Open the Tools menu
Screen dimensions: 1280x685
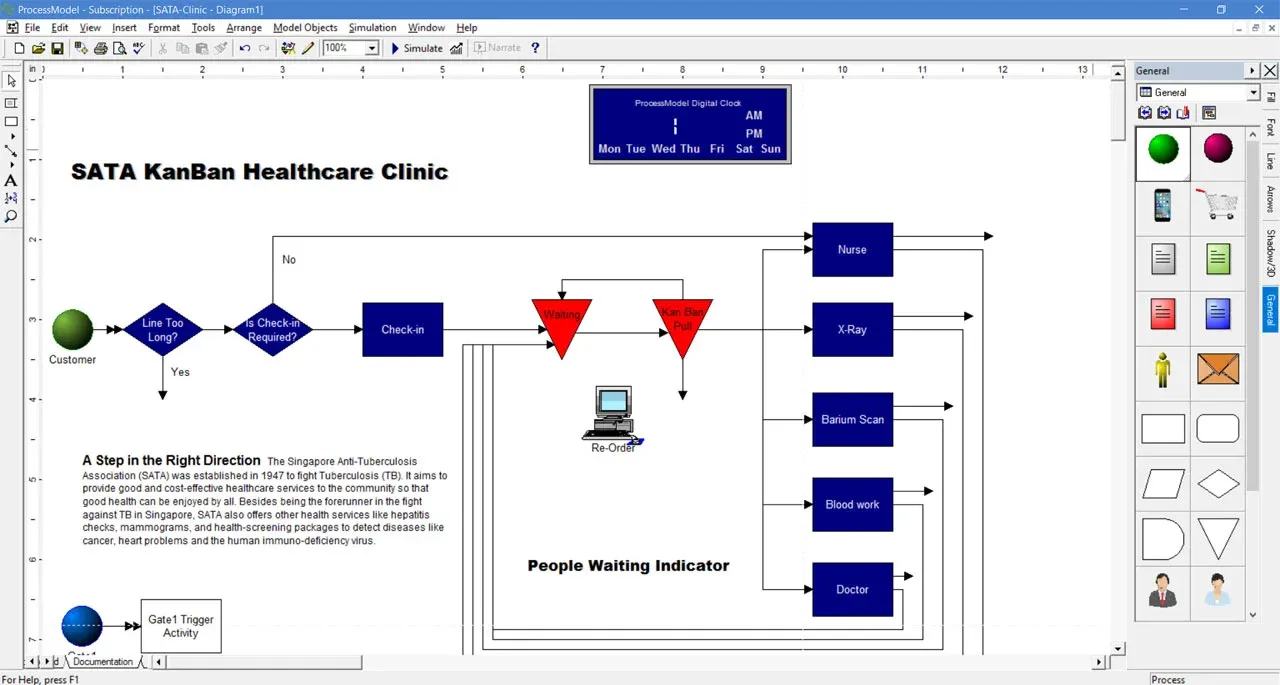point(203,28)
